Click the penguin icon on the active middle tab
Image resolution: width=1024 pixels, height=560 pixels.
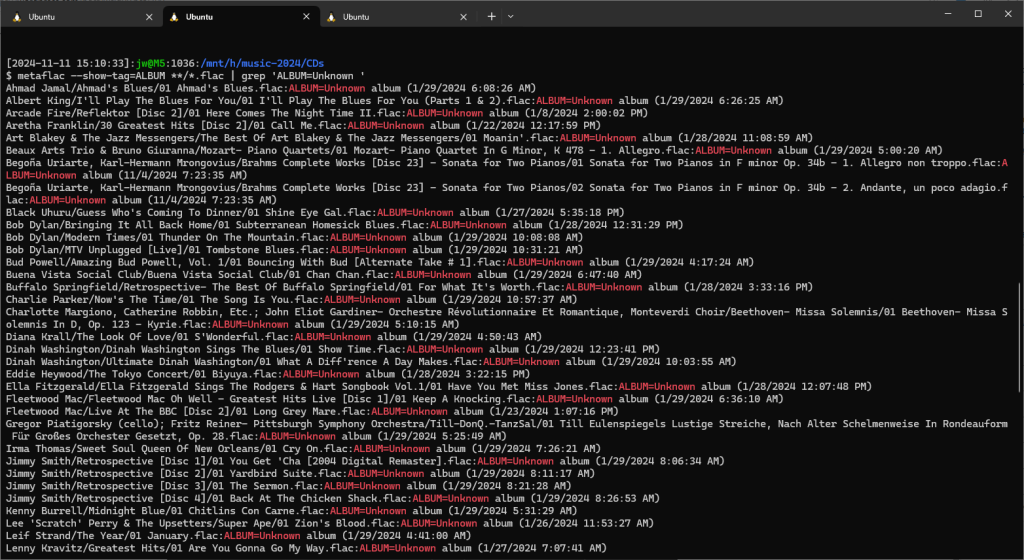pos(175,17)
